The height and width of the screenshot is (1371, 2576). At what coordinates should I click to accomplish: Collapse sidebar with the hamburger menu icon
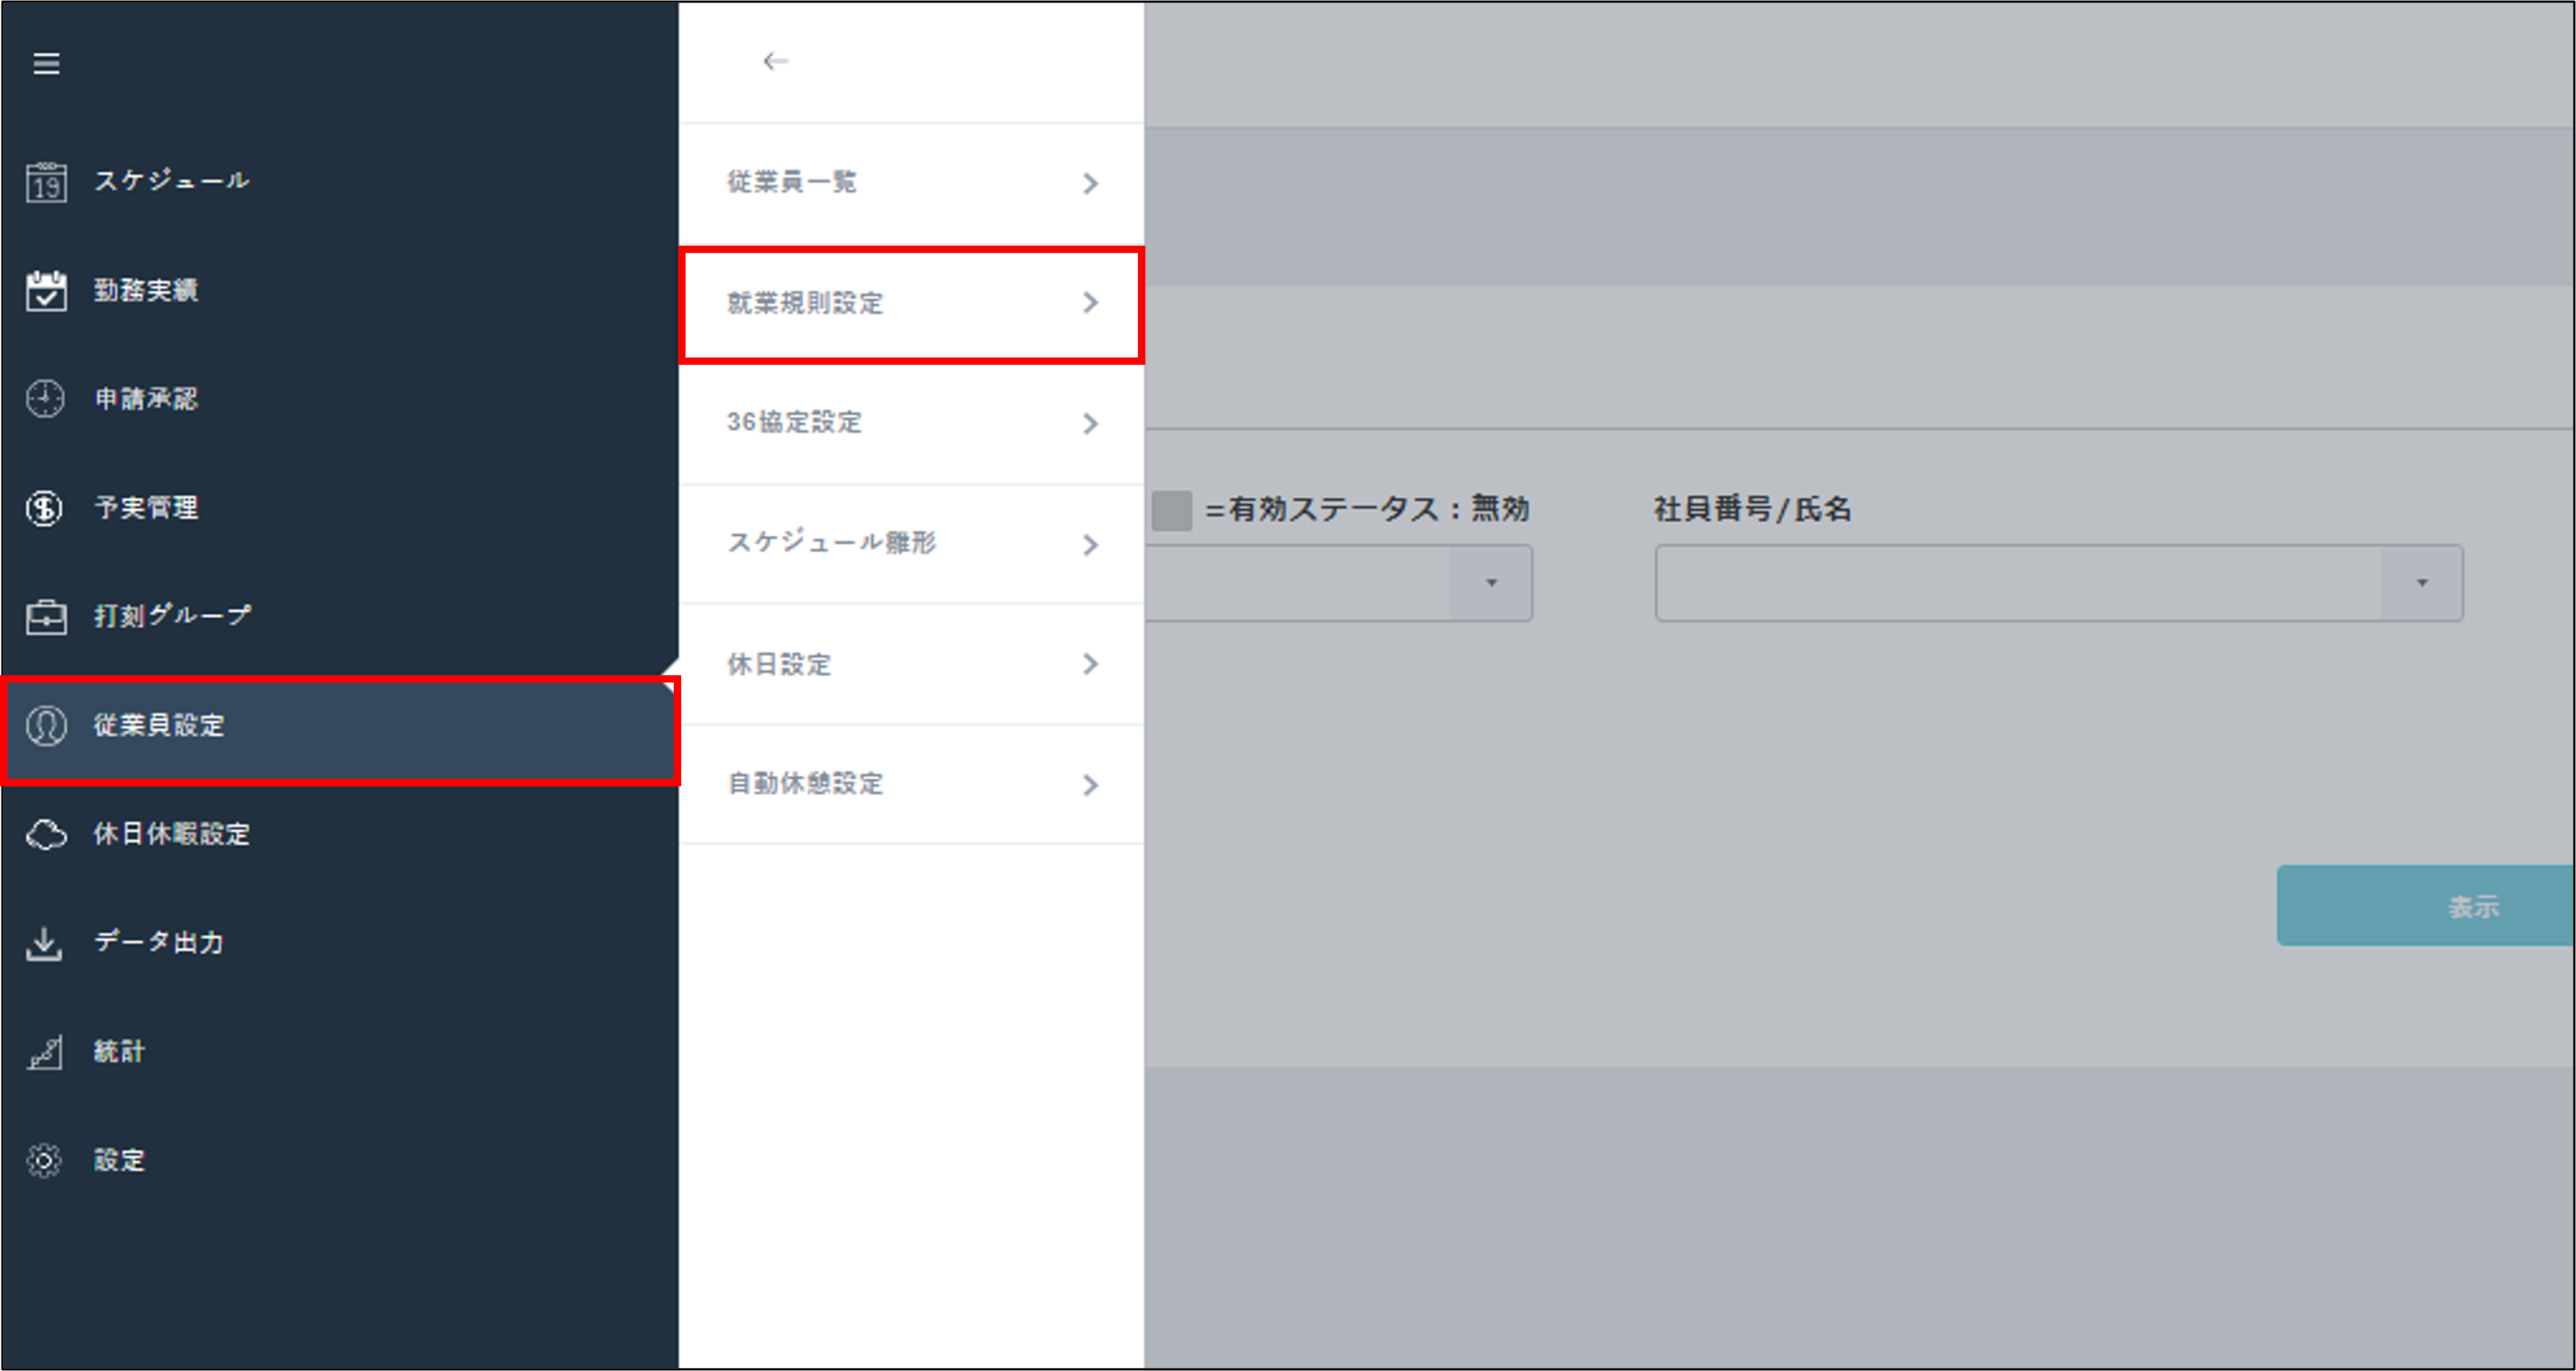click(x=46, y=64)
